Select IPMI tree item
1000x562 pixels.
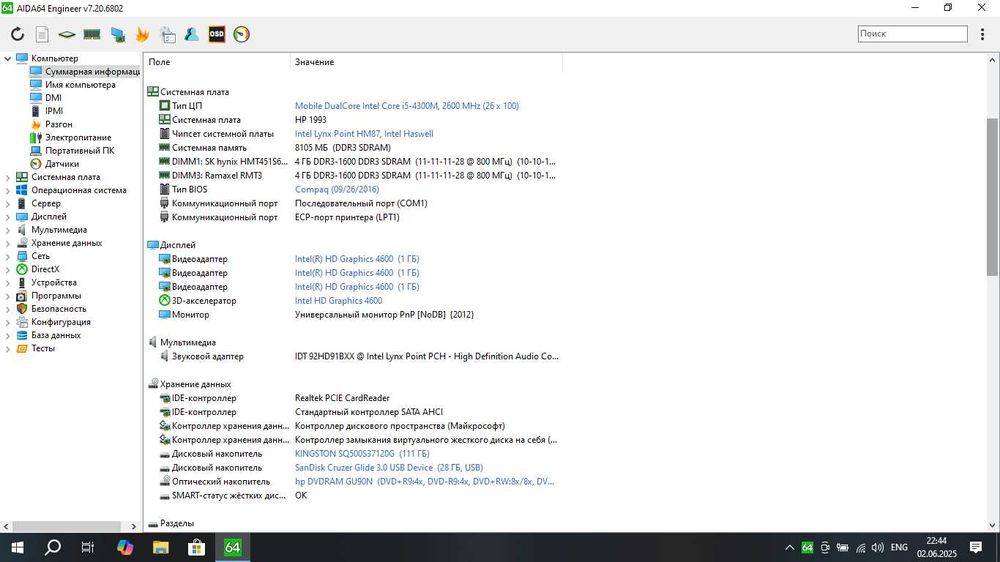[x=54, y=111]
